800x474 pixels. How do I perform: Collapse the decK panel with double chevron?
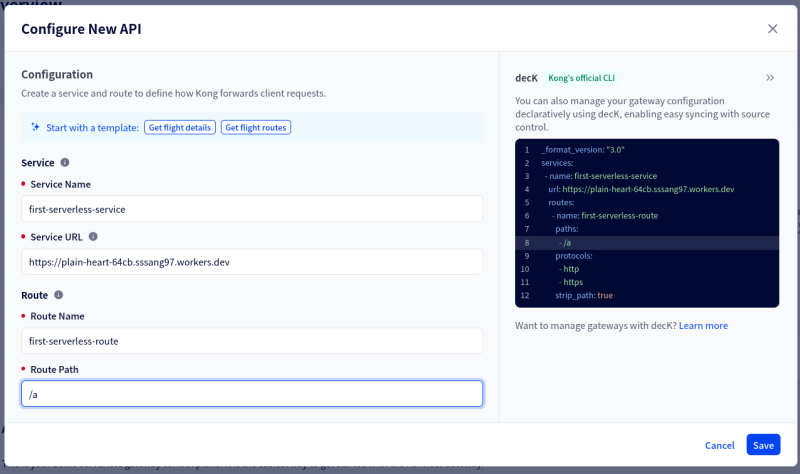[770, 77]
